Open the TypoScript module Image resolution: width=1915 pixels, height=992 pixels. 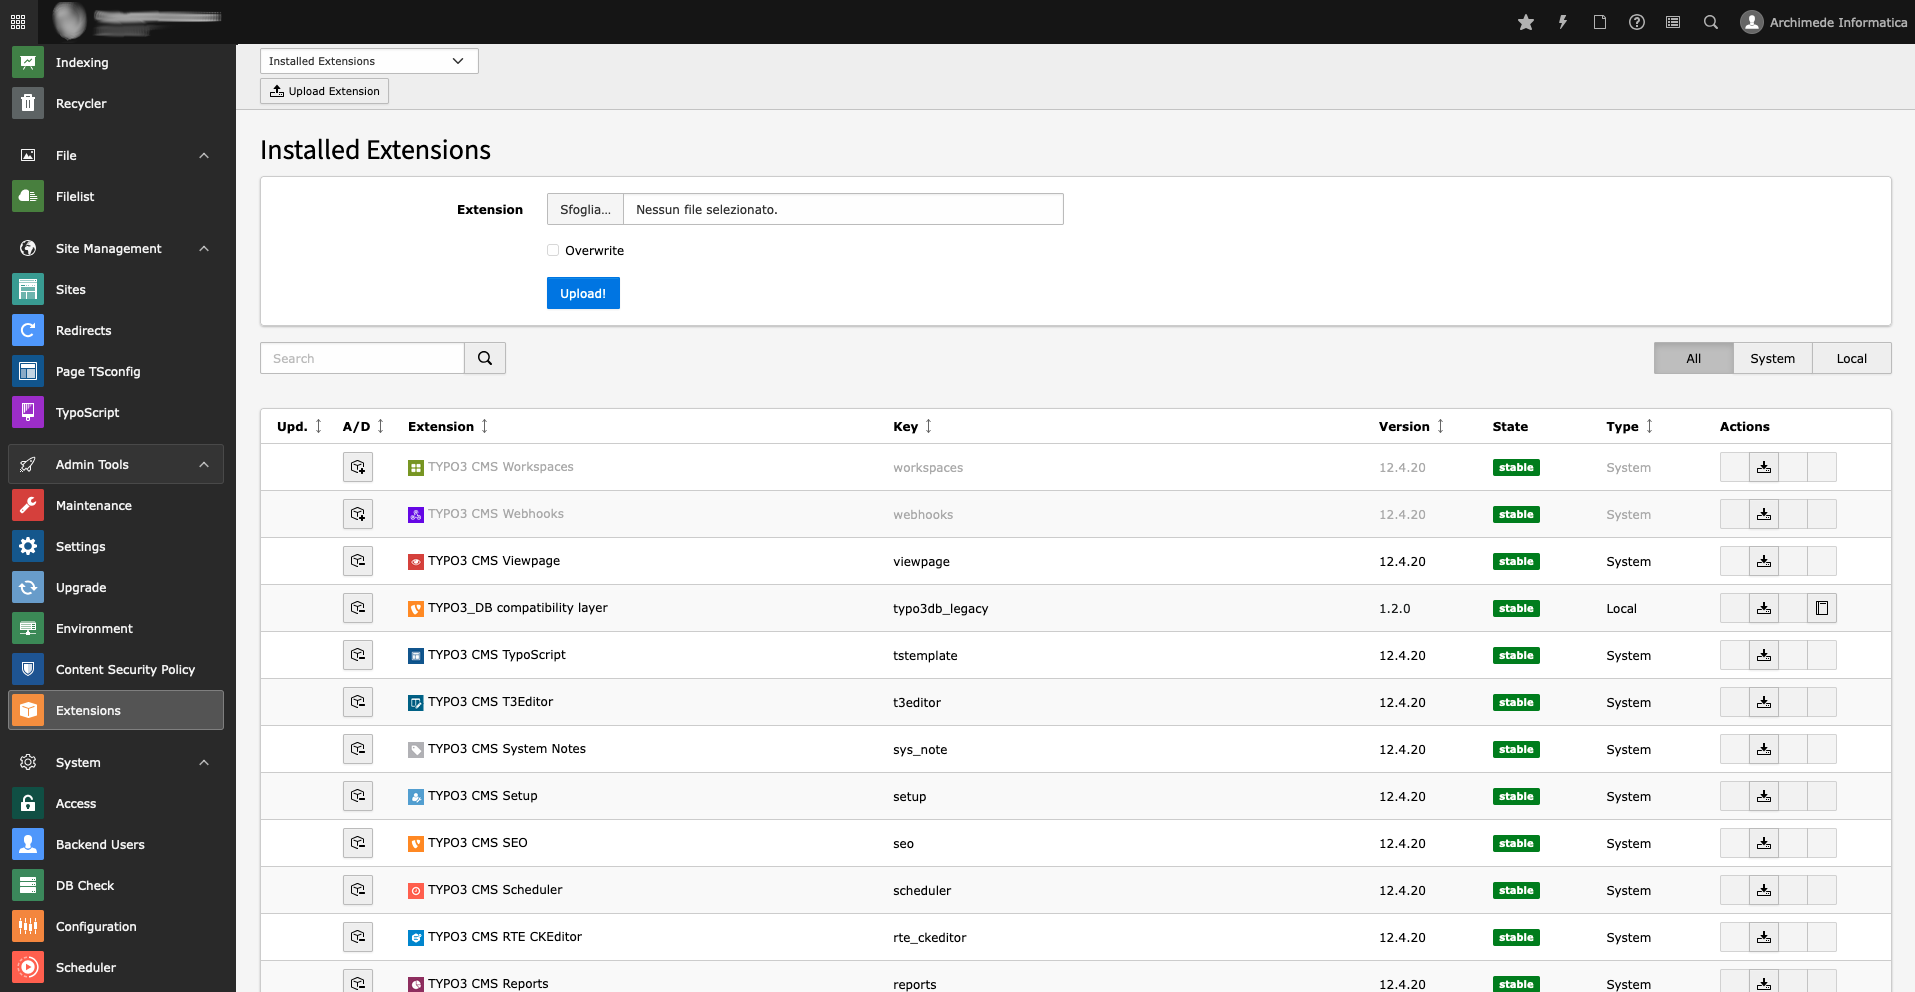click(116, 412)
